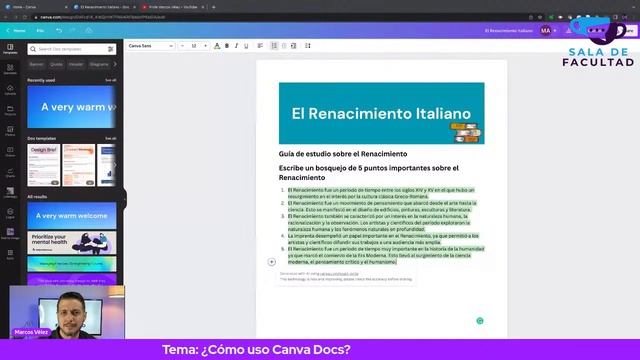Open the Projects folder sidebar icon
Screen dimensions: 640x360
pyautogui.click(x=10, y=110)
